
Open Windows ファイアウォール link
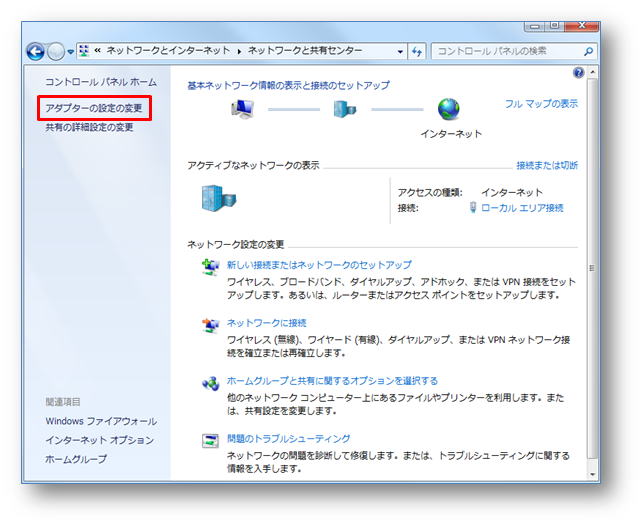pyautogui.click(x=101, y=421)
